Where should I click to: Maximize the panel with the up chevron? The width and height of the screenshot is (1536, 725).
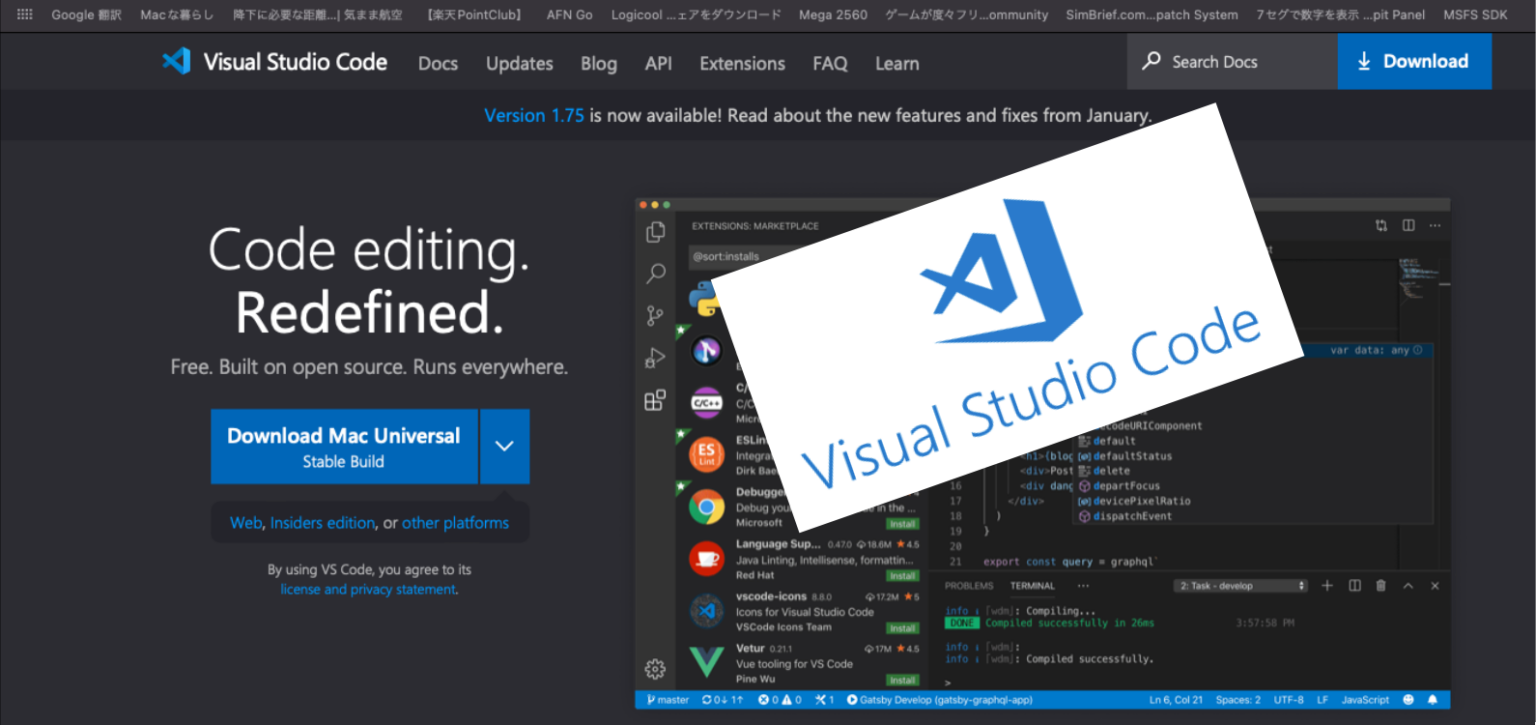click(1408, 586)
